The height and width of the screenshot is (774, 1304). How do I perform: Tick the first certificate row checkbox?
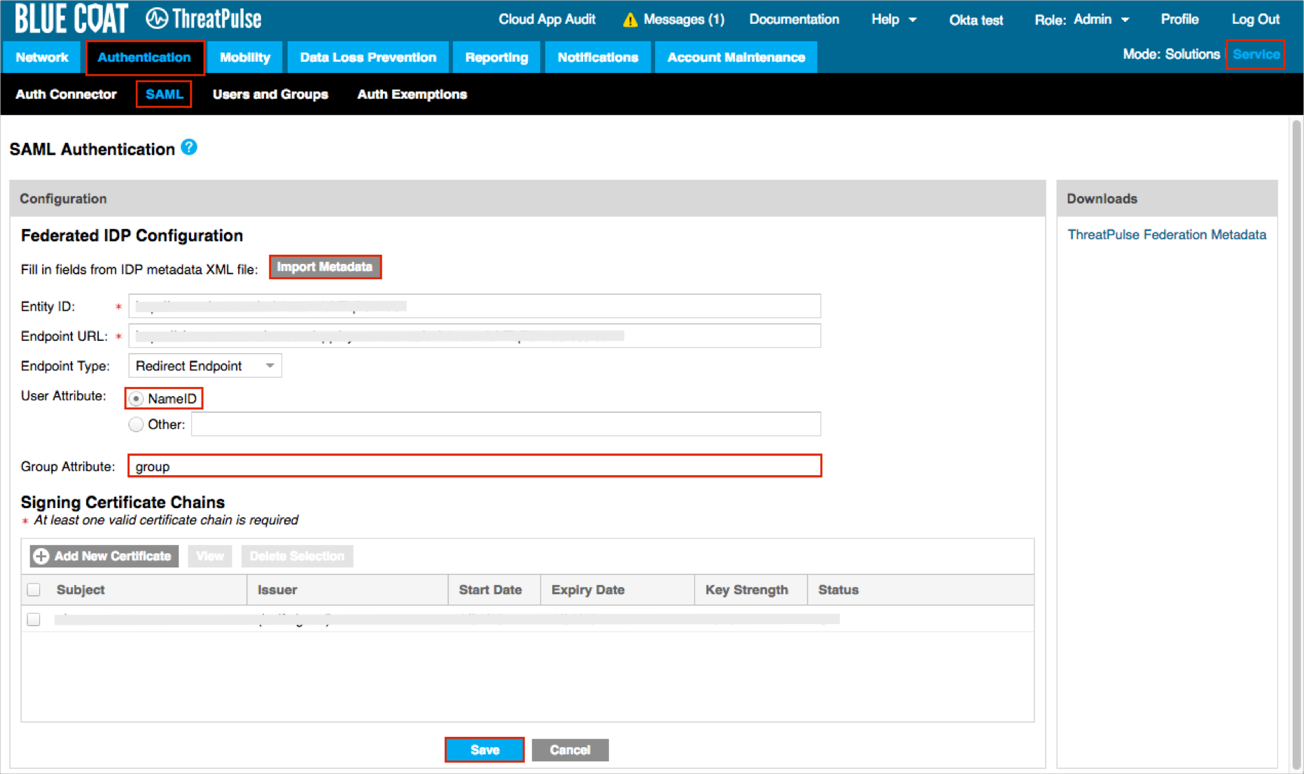pos(34,620)
